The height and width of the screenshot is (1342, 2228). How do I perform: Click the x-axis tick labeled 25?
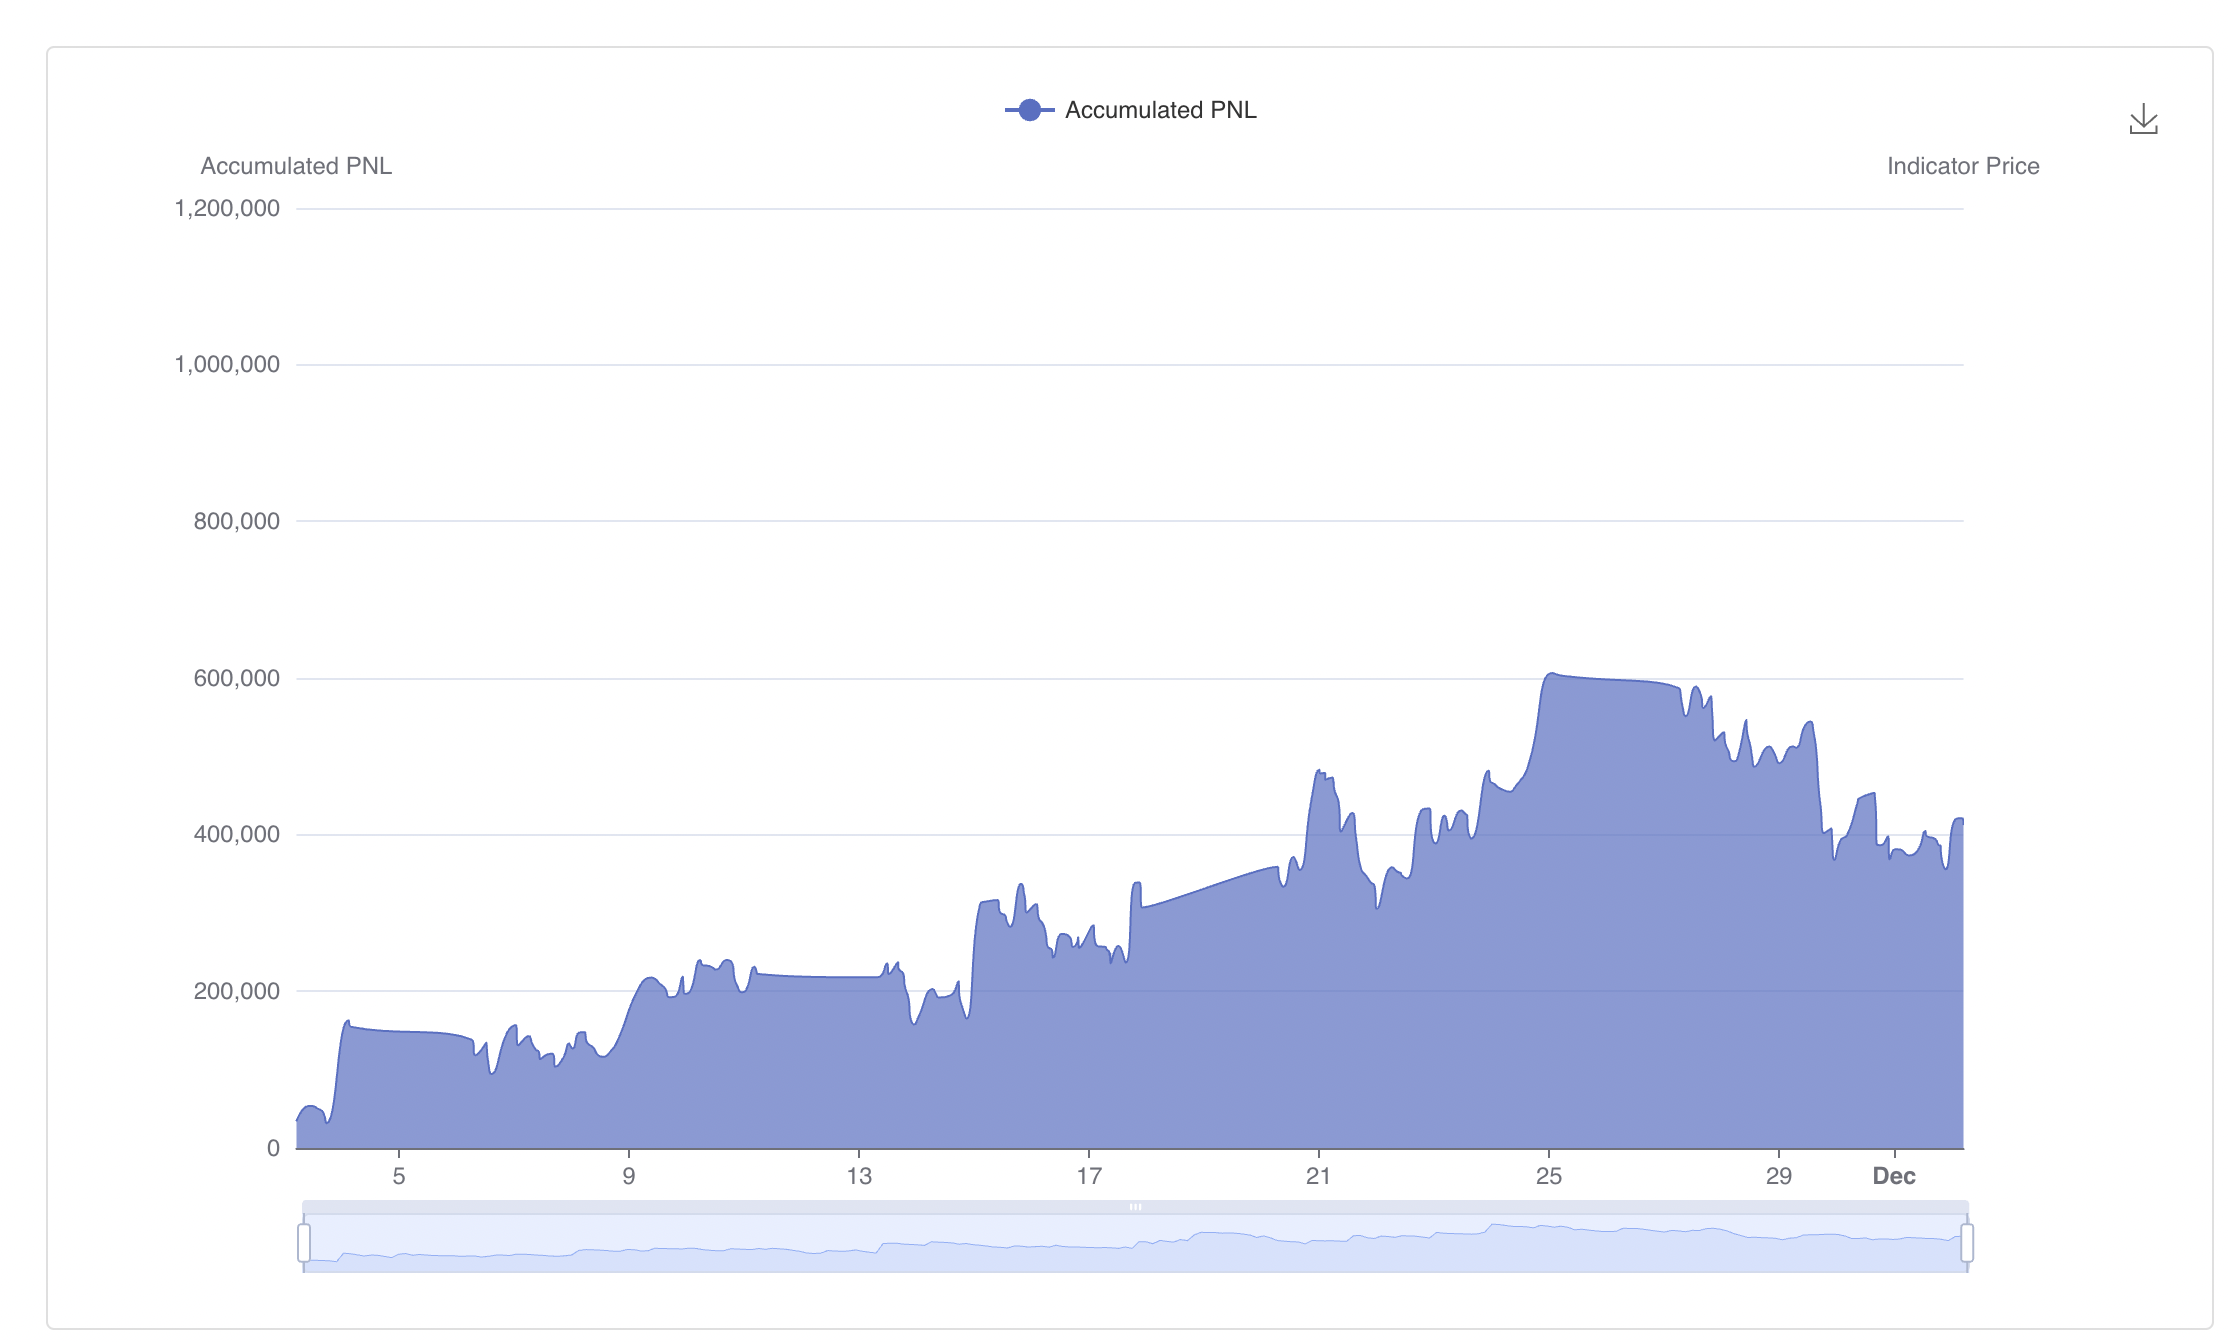tap(1549, 1176)
